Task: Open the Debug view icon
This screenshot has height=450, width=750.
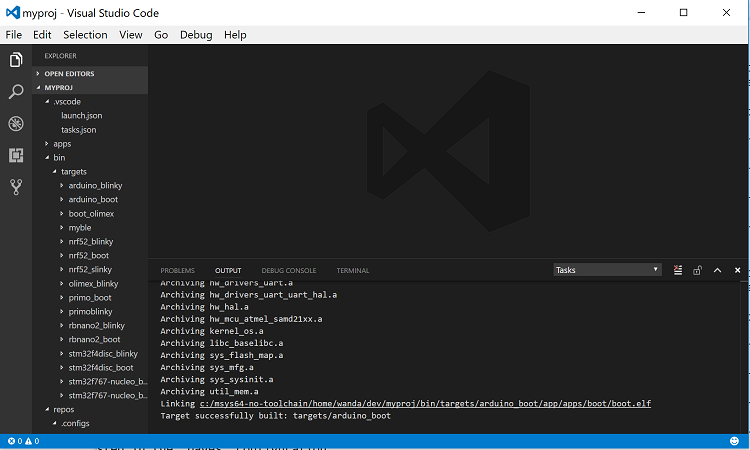Action: (16, 124)
